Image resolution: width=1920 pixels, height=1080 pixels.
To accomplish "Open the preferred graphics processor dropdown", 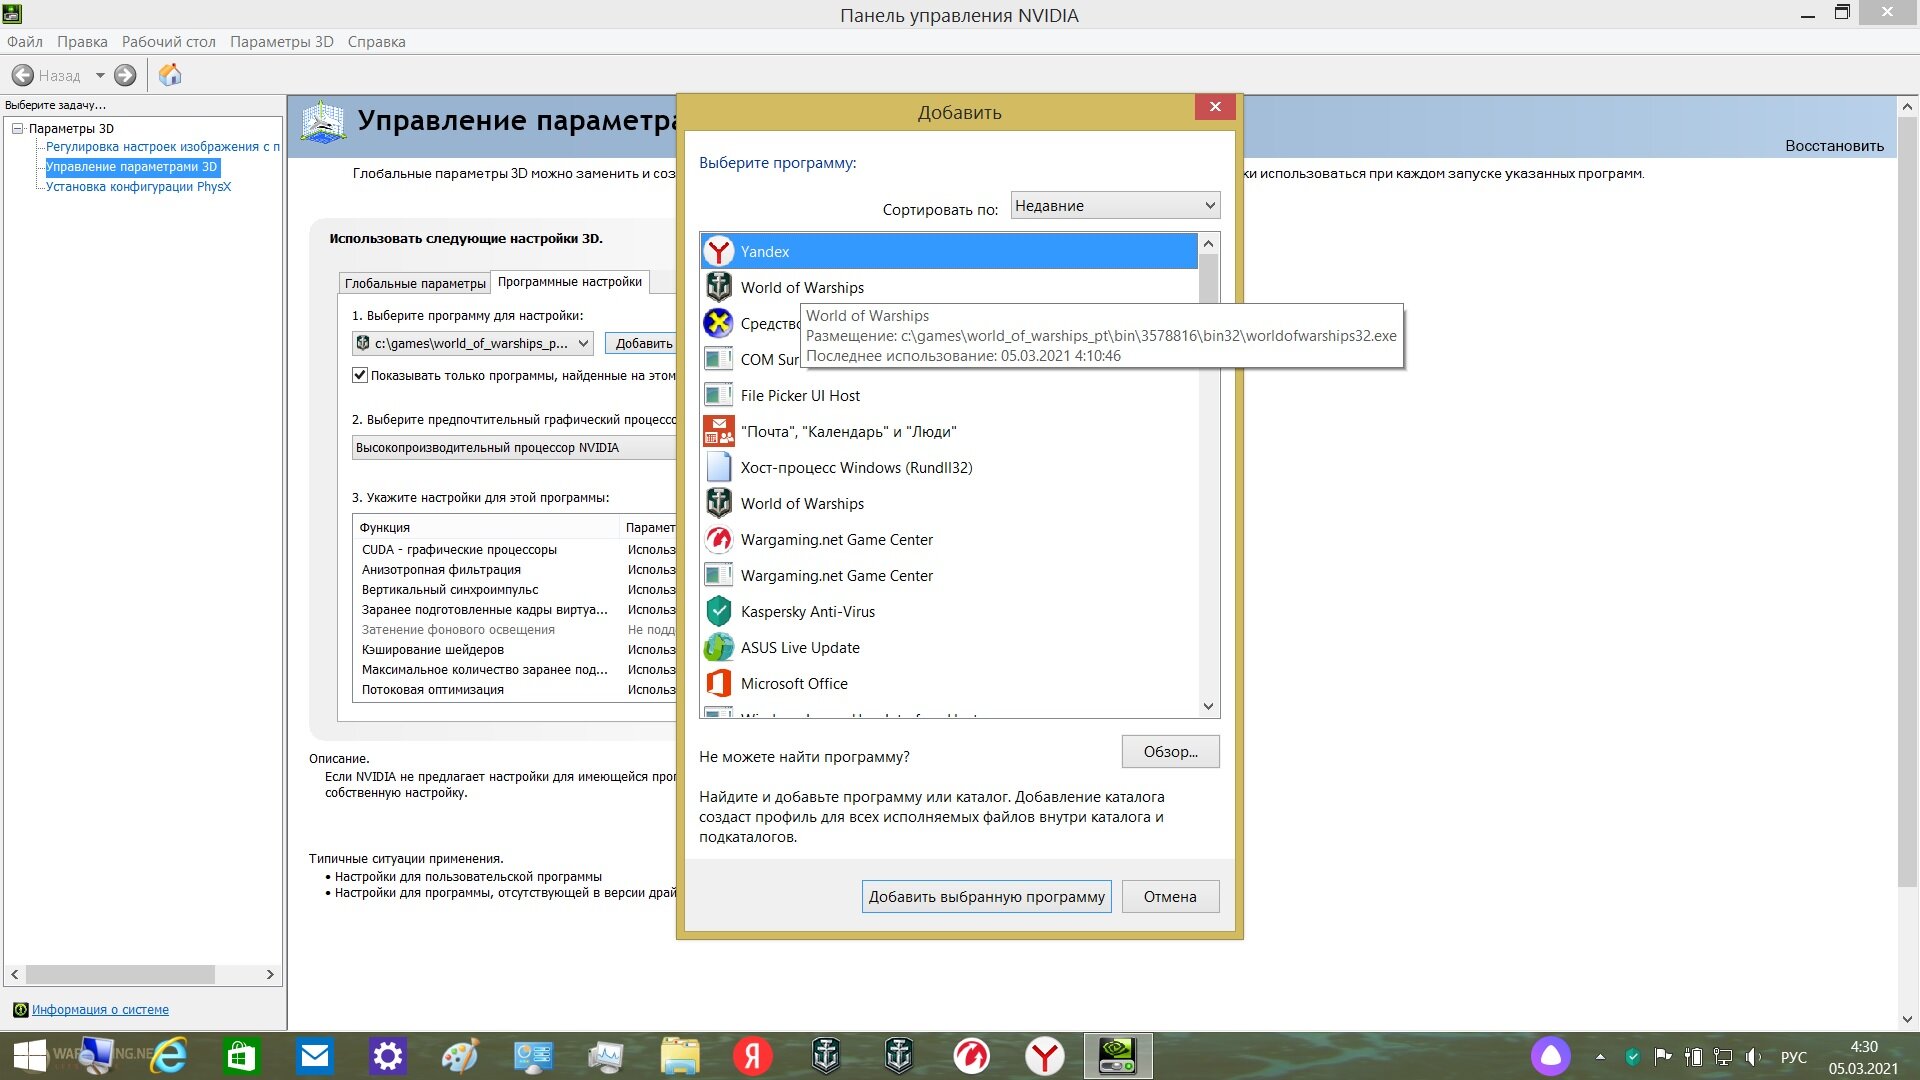I will pos(514,447).
